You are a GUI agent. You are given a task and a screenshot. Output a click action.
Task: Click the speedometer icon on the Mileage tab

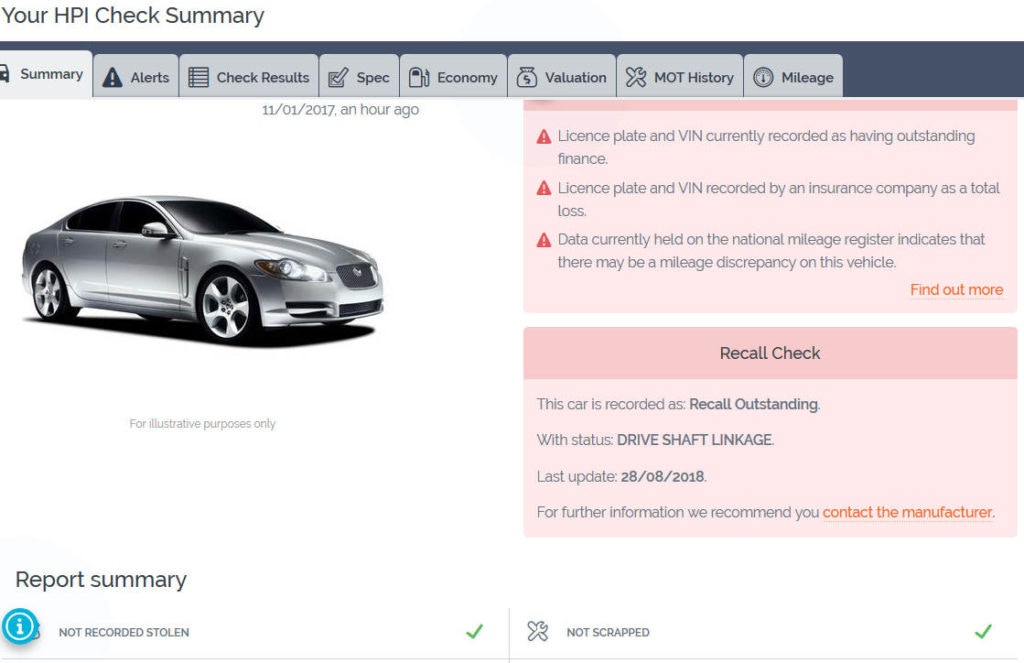(762, 74)
